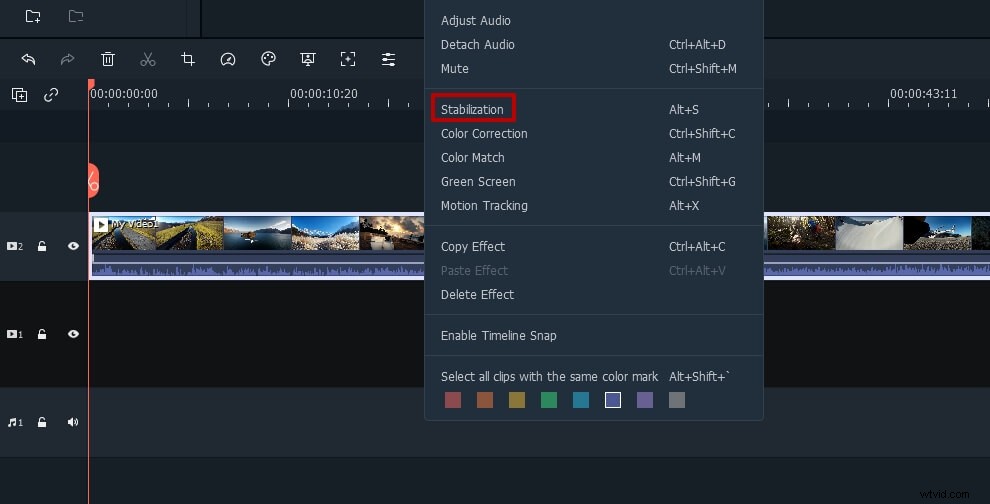Click the add new folder icon
990x504 pixels.
point(33,16)
